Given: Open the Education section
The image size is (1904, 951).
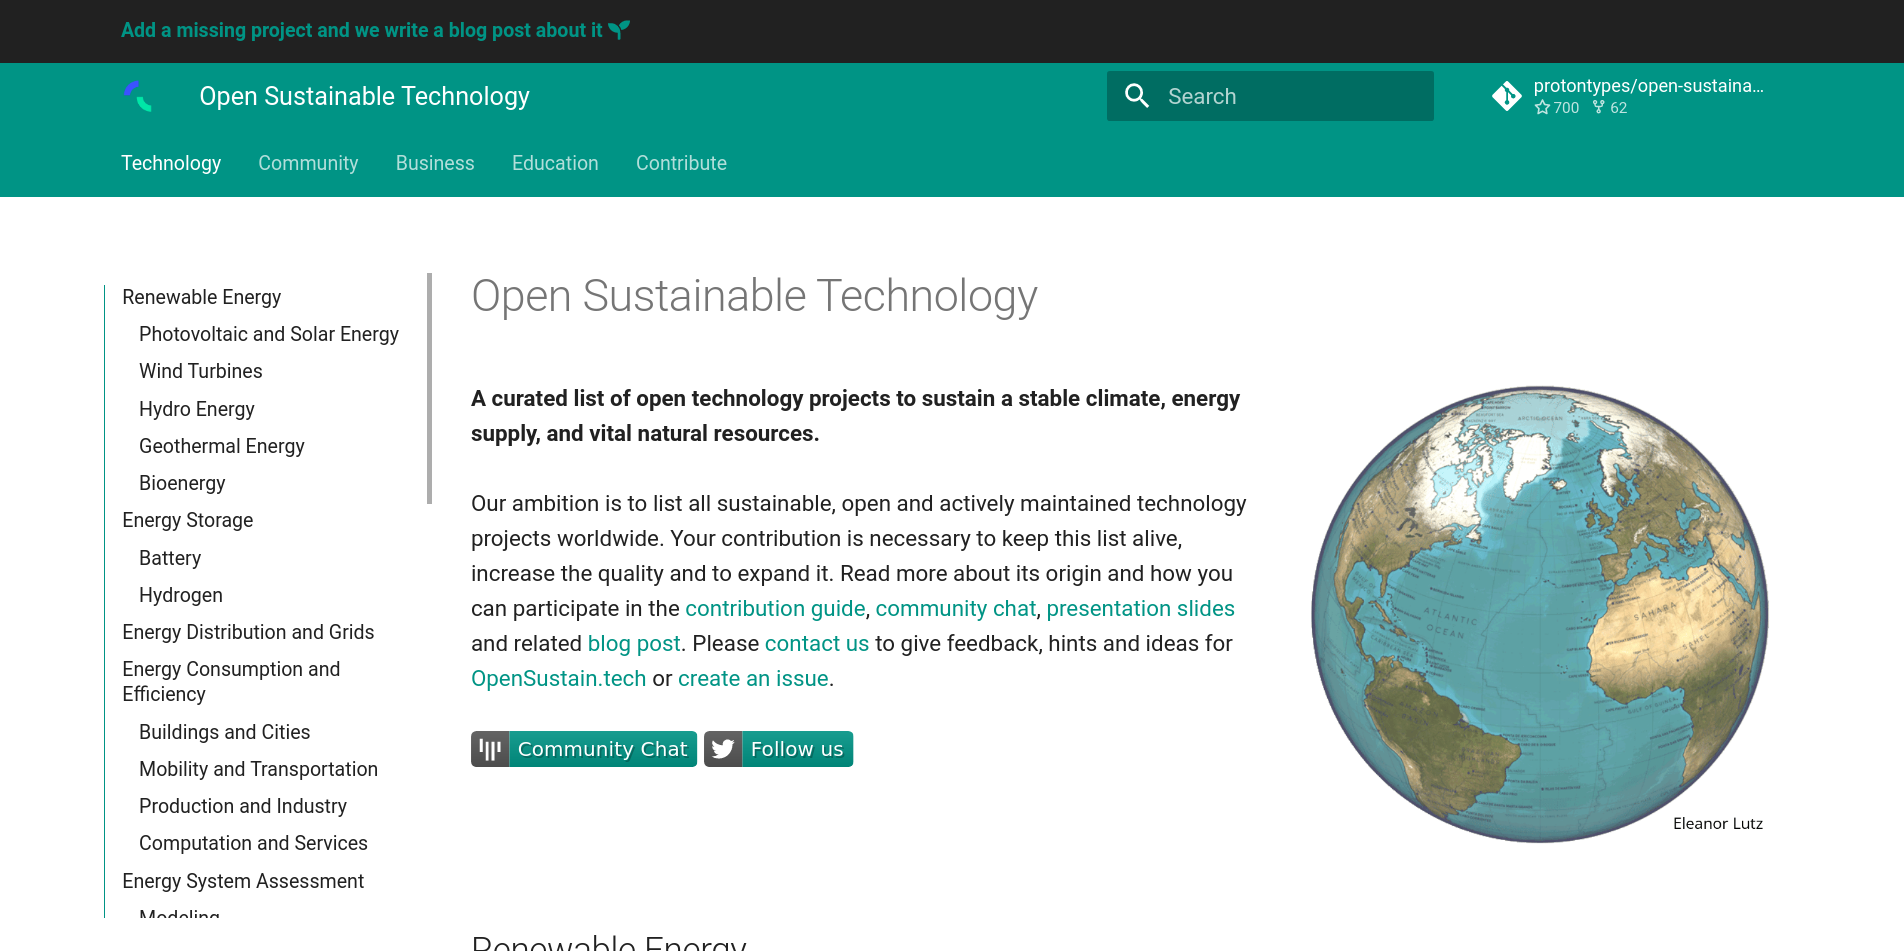Looking at the screenshot, I should (x=555, y=163).
